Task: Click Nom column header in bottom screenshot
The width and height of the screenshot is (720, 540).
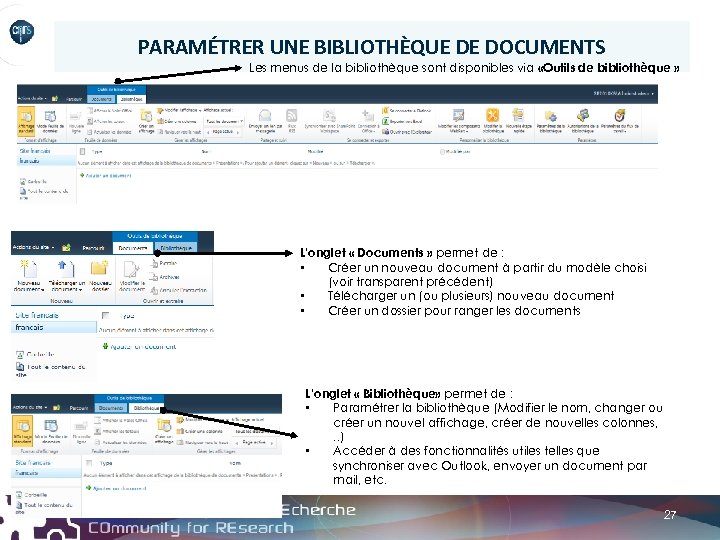Action: pos(235,463)
